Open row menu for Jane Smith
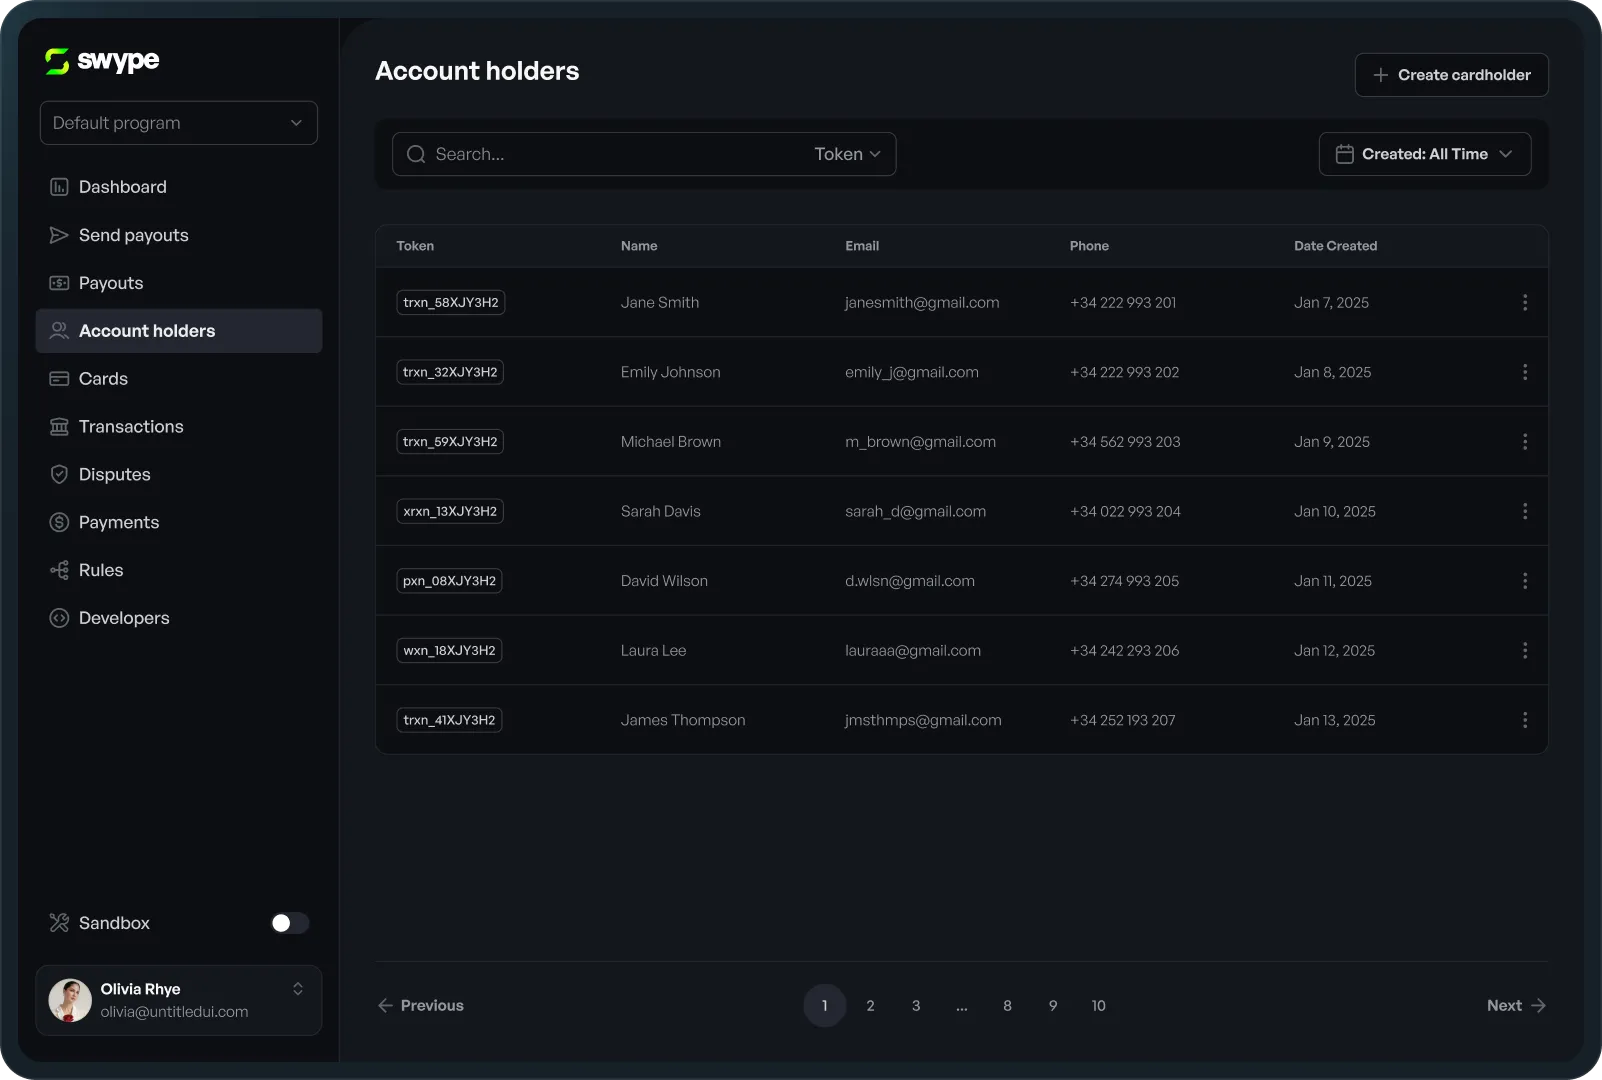 1525,302
